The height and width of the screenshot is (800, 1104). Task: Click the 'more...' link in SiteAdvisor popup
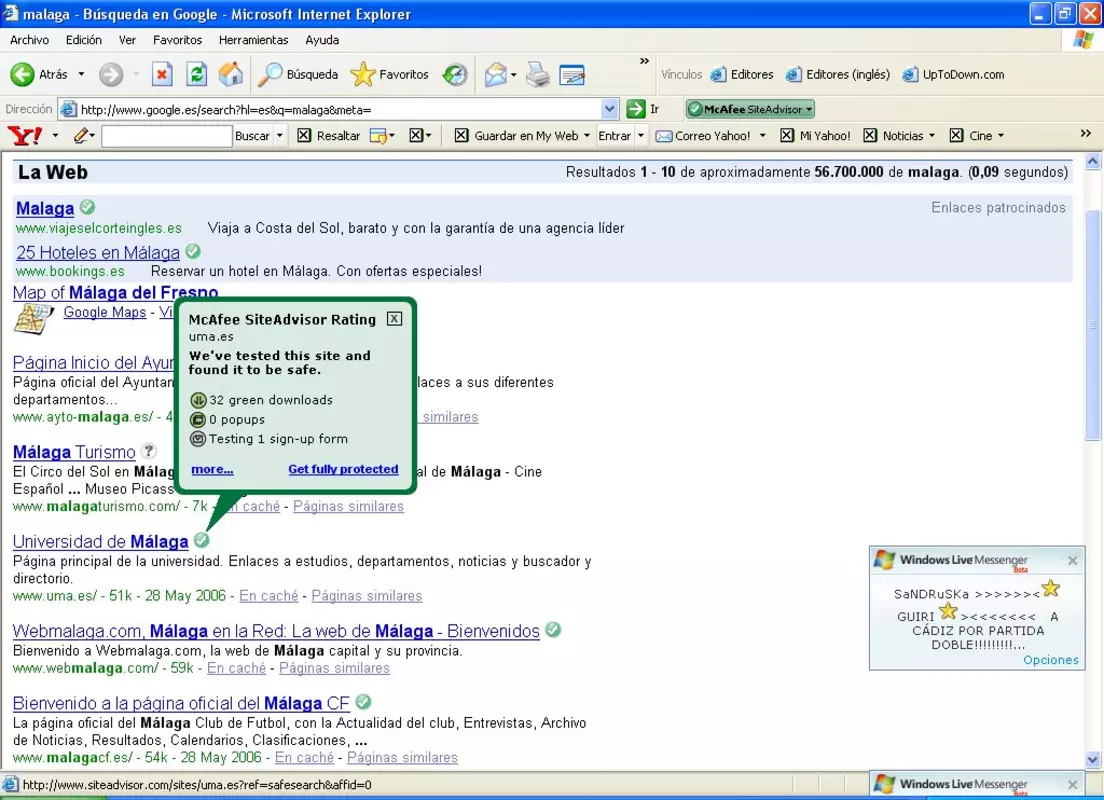point(212,469)
